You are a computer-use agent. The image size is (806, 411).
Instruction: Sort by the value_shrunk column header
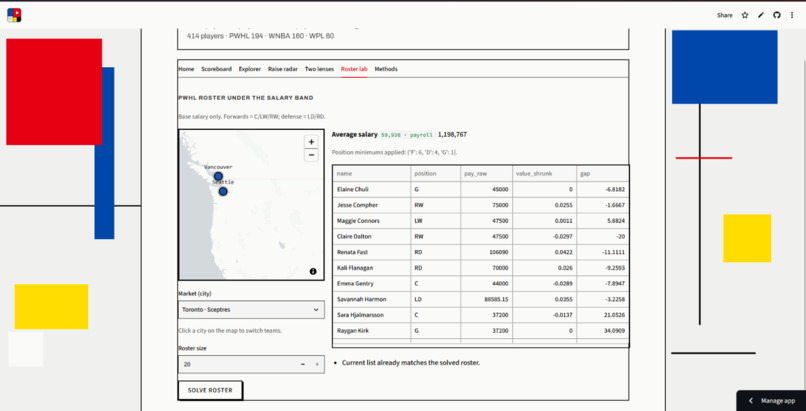pos(544,174)
